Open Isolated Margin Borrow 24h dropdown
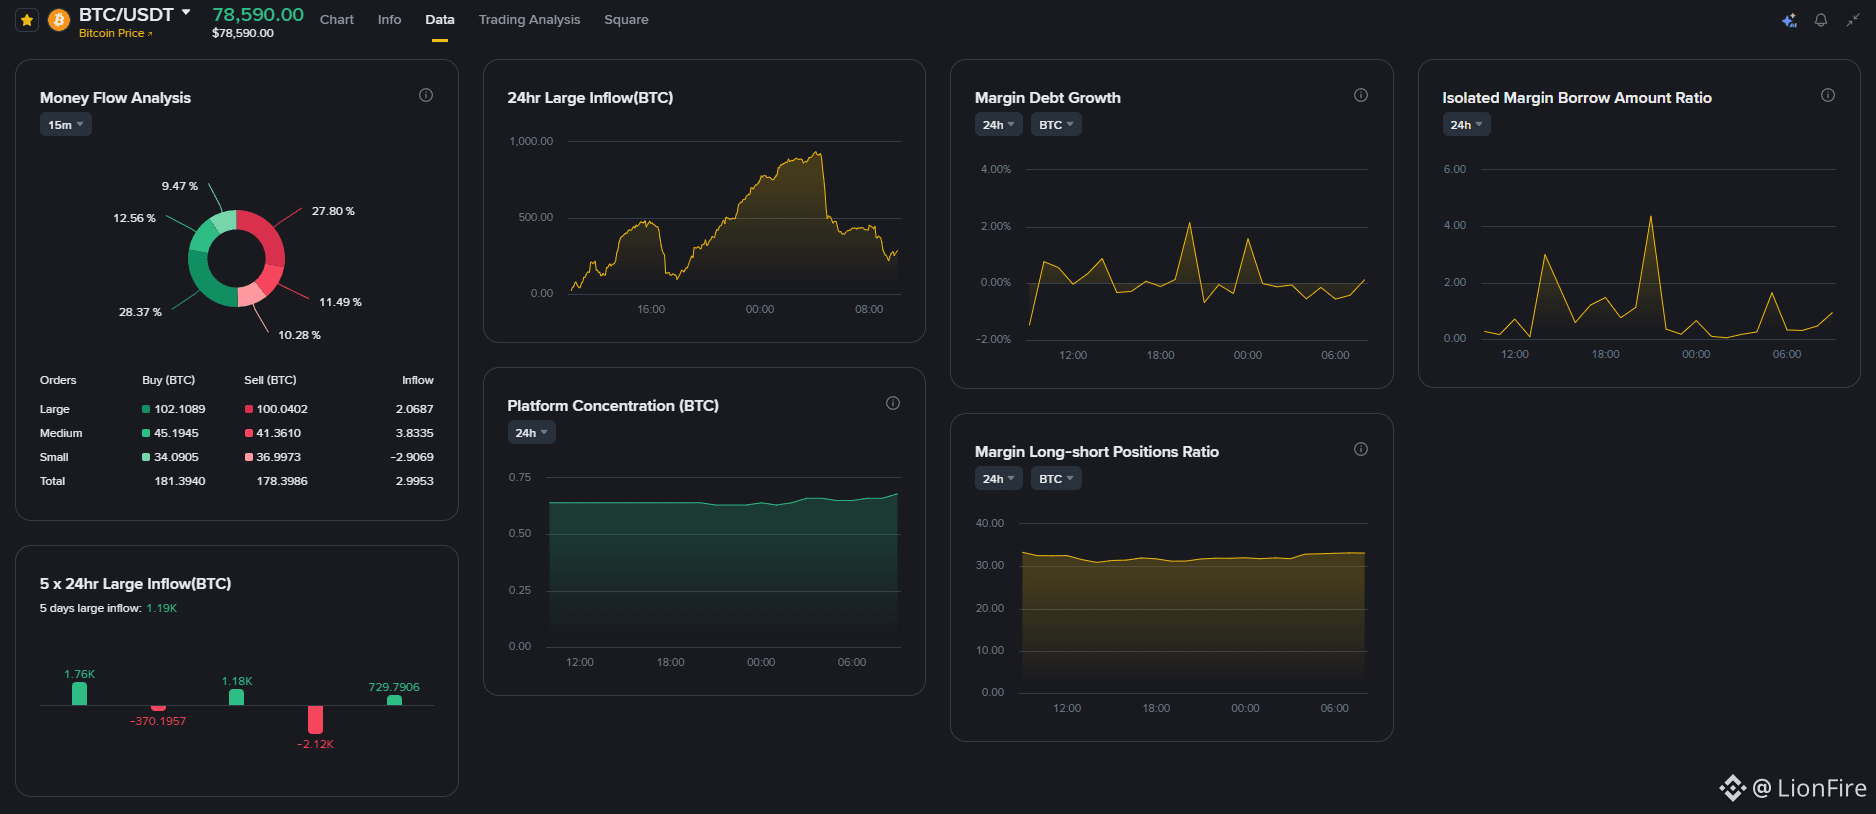The height and width of the screenshot is (814, 1876). tap(1466, 125)
